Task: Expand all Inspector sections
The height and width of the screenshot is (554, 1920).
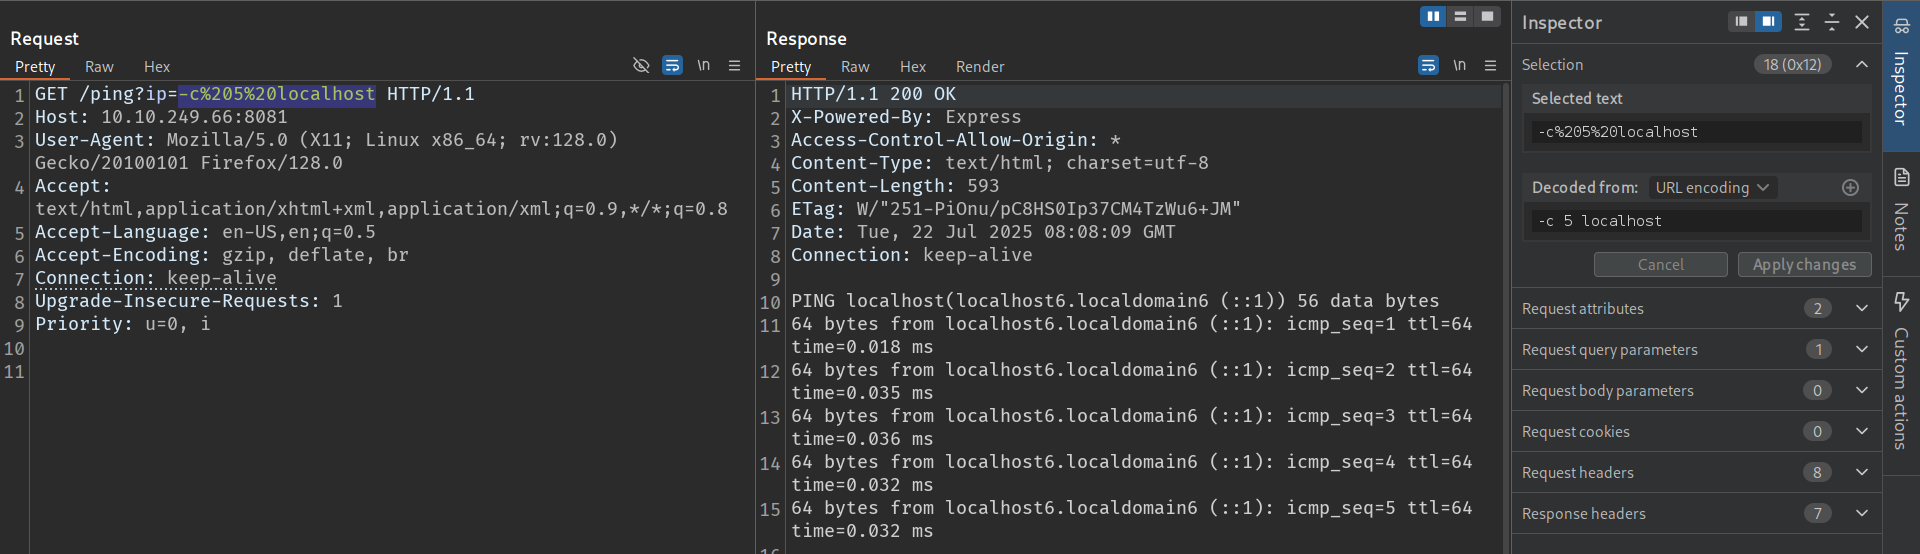Action: [x=1802, y=22]
